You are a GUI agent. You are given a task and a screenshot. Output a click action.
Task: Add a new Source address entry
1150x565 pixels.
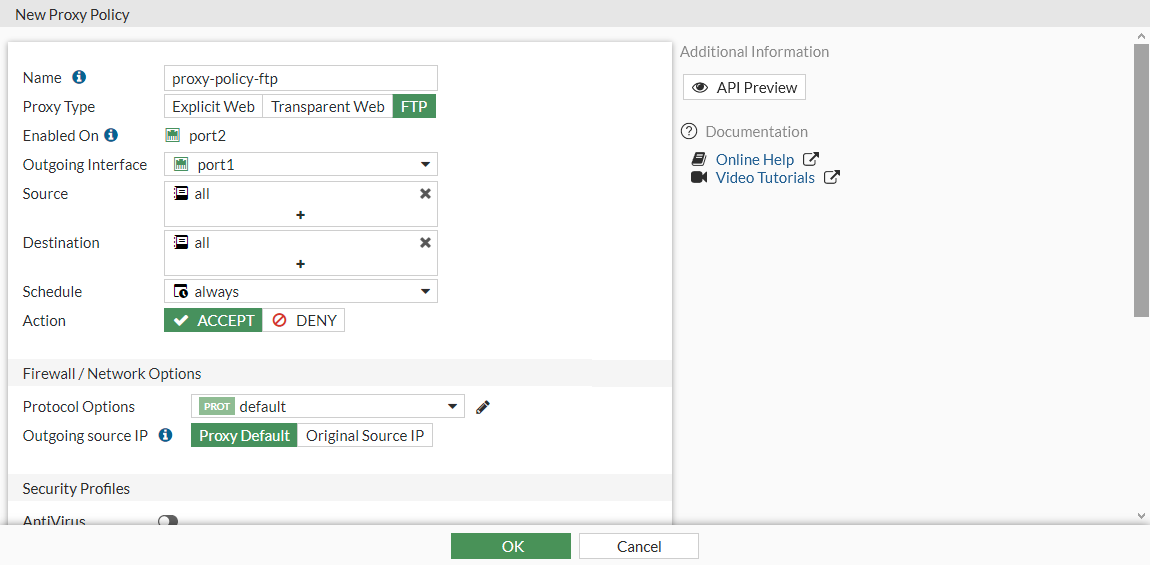pos(300,215)
